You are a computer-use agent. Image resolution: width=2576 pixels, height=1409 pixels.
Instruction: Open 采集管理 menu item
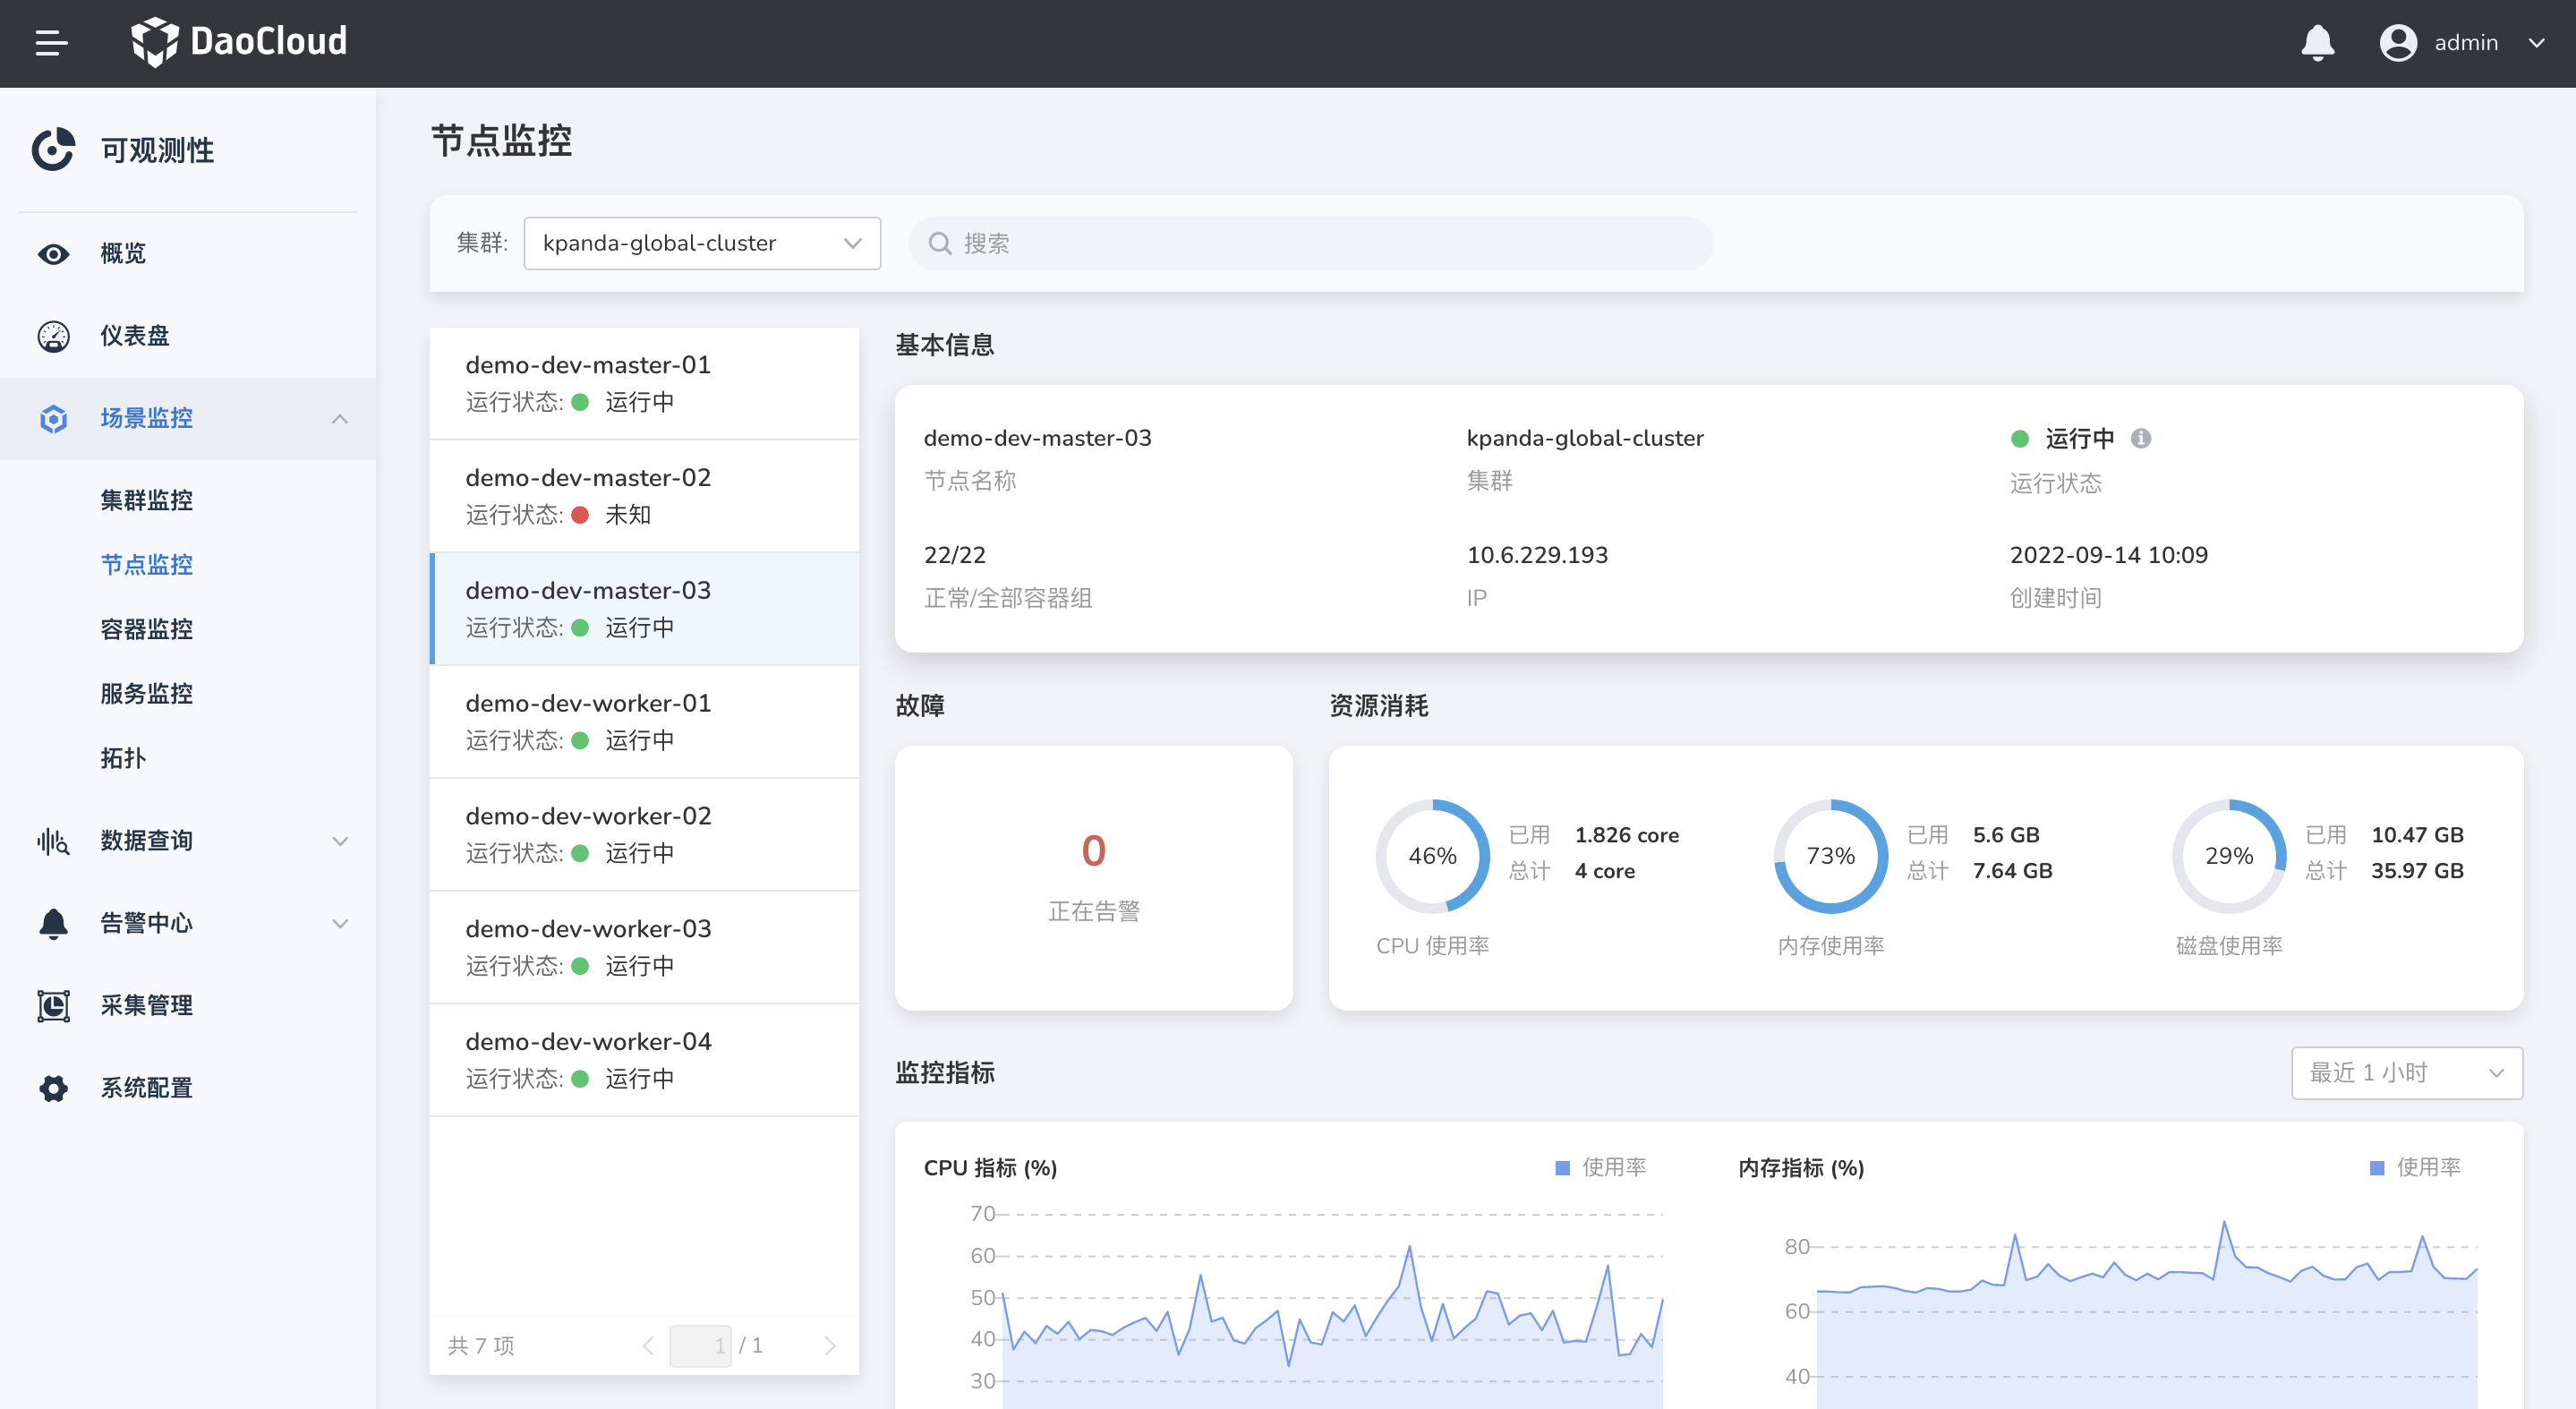[188, 1006]
